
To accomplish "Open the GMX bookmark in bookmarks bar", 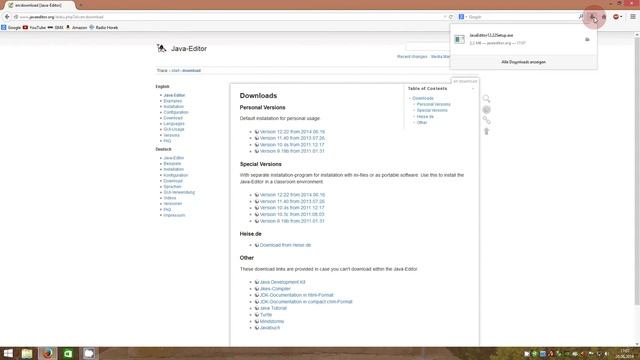I will click(x=56, y=27).
